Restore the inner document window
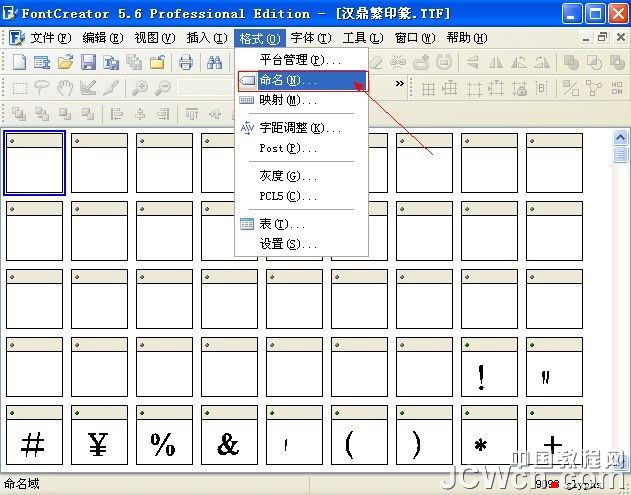The image size is (631, 495). [602, 37]
